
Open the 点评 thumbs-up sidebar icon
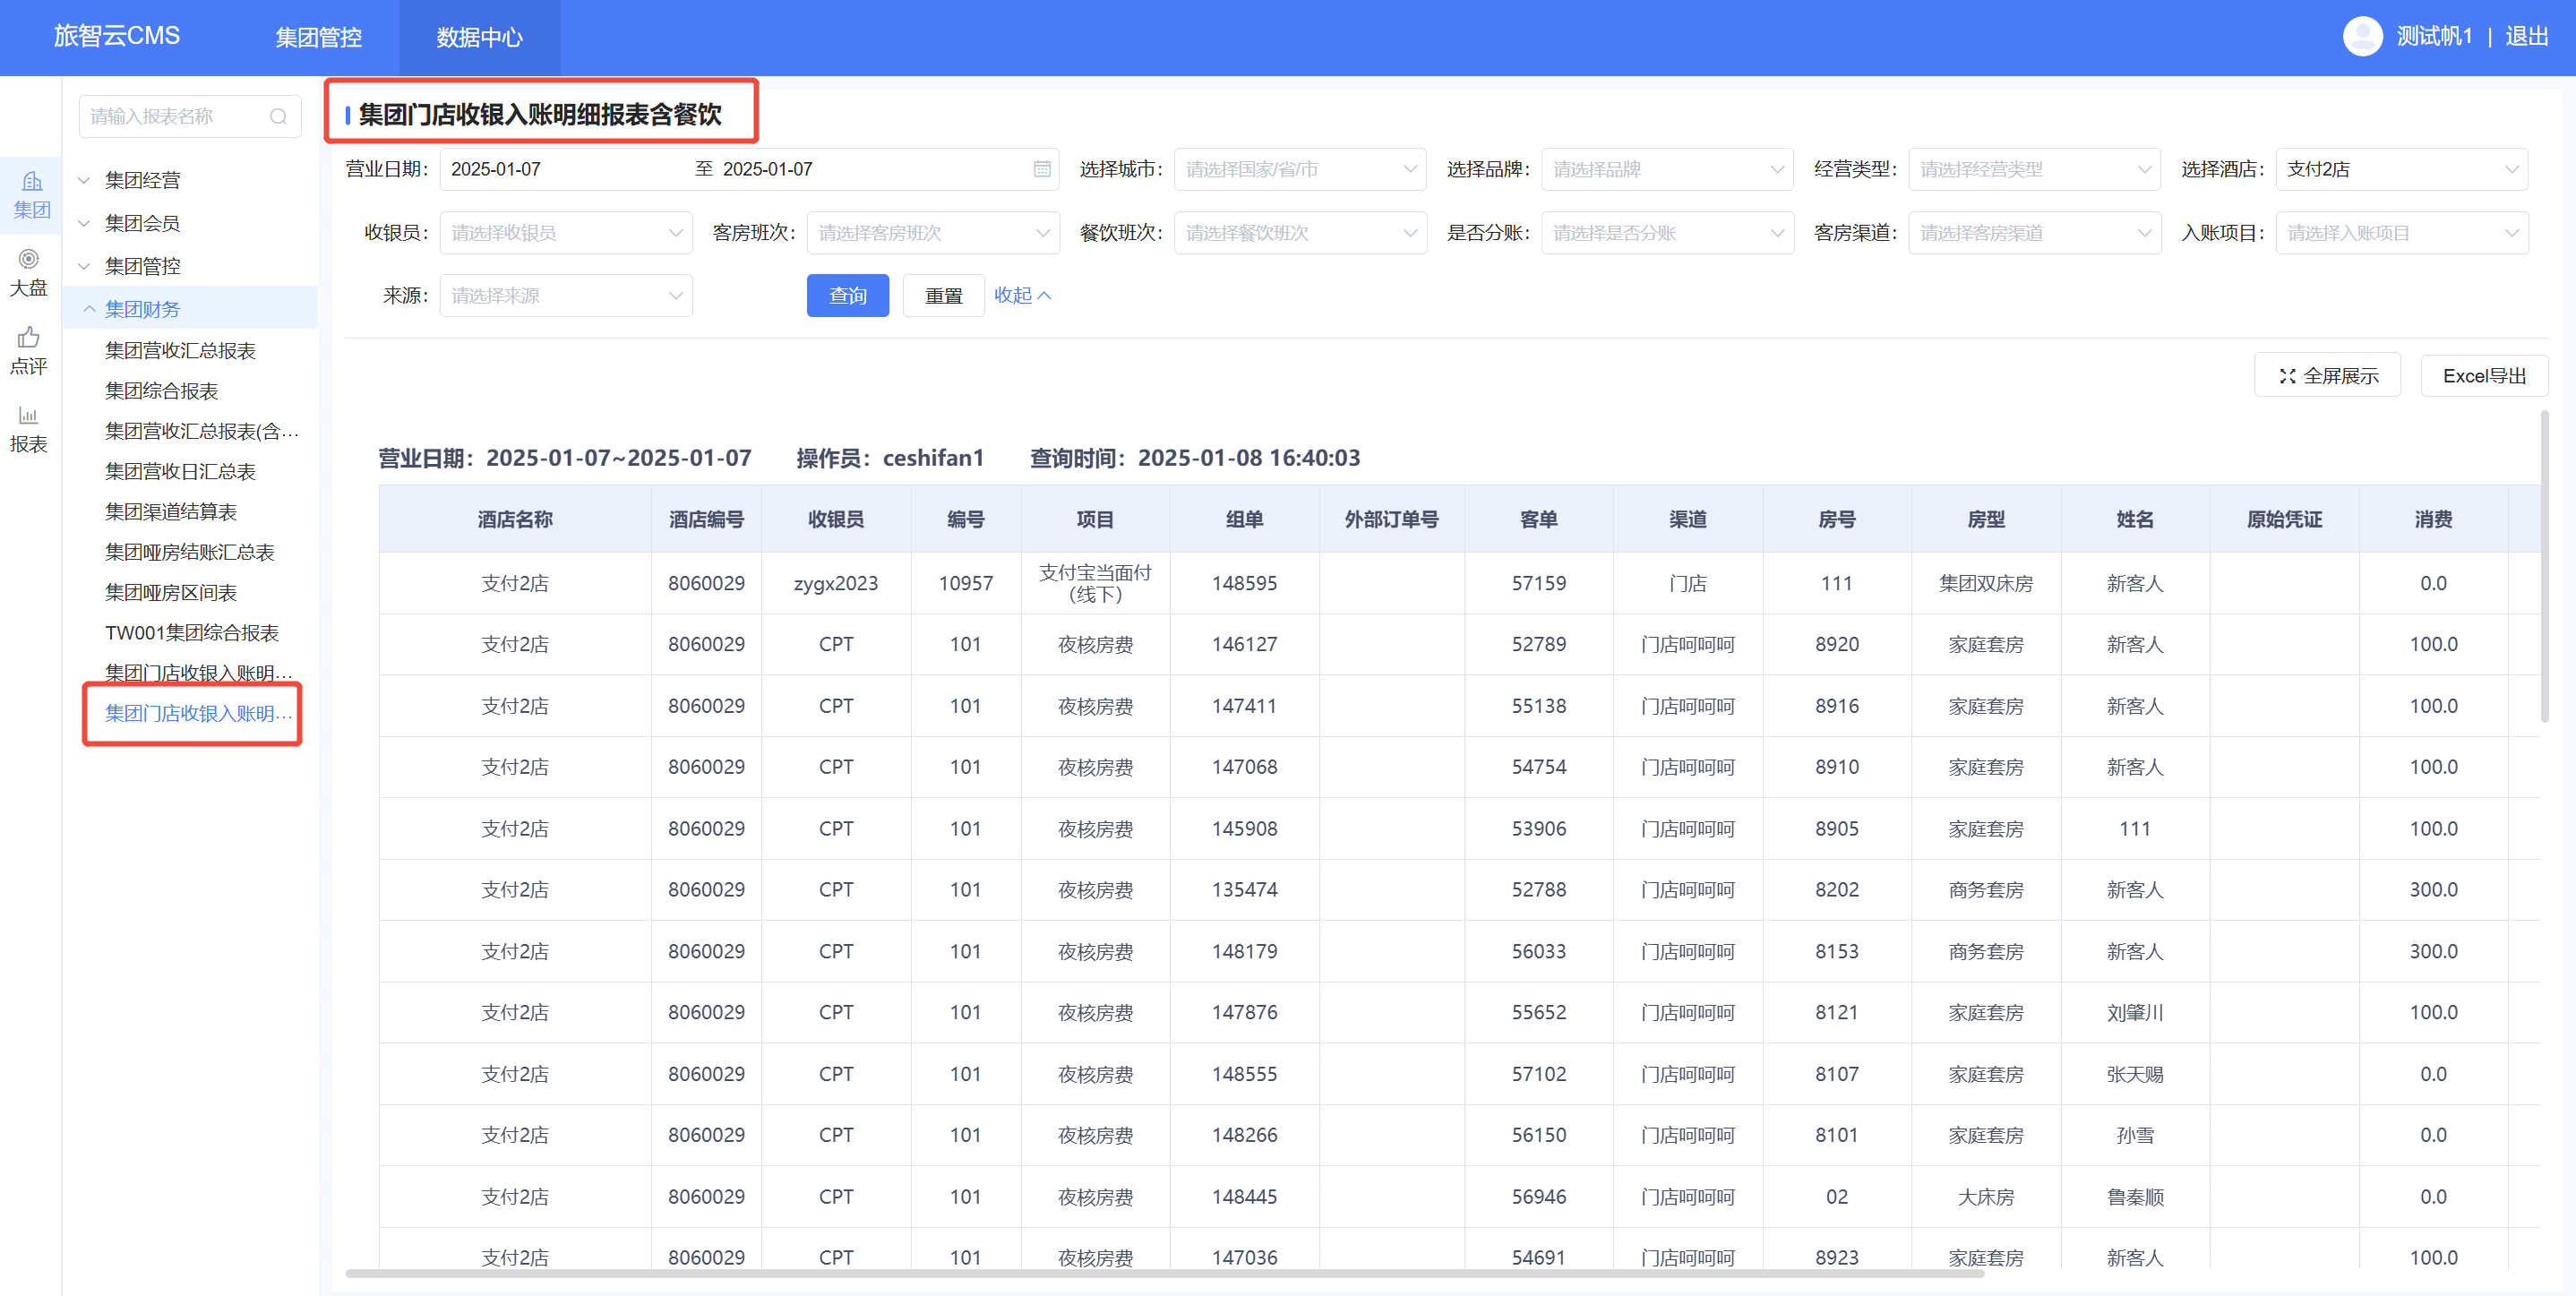30,351
